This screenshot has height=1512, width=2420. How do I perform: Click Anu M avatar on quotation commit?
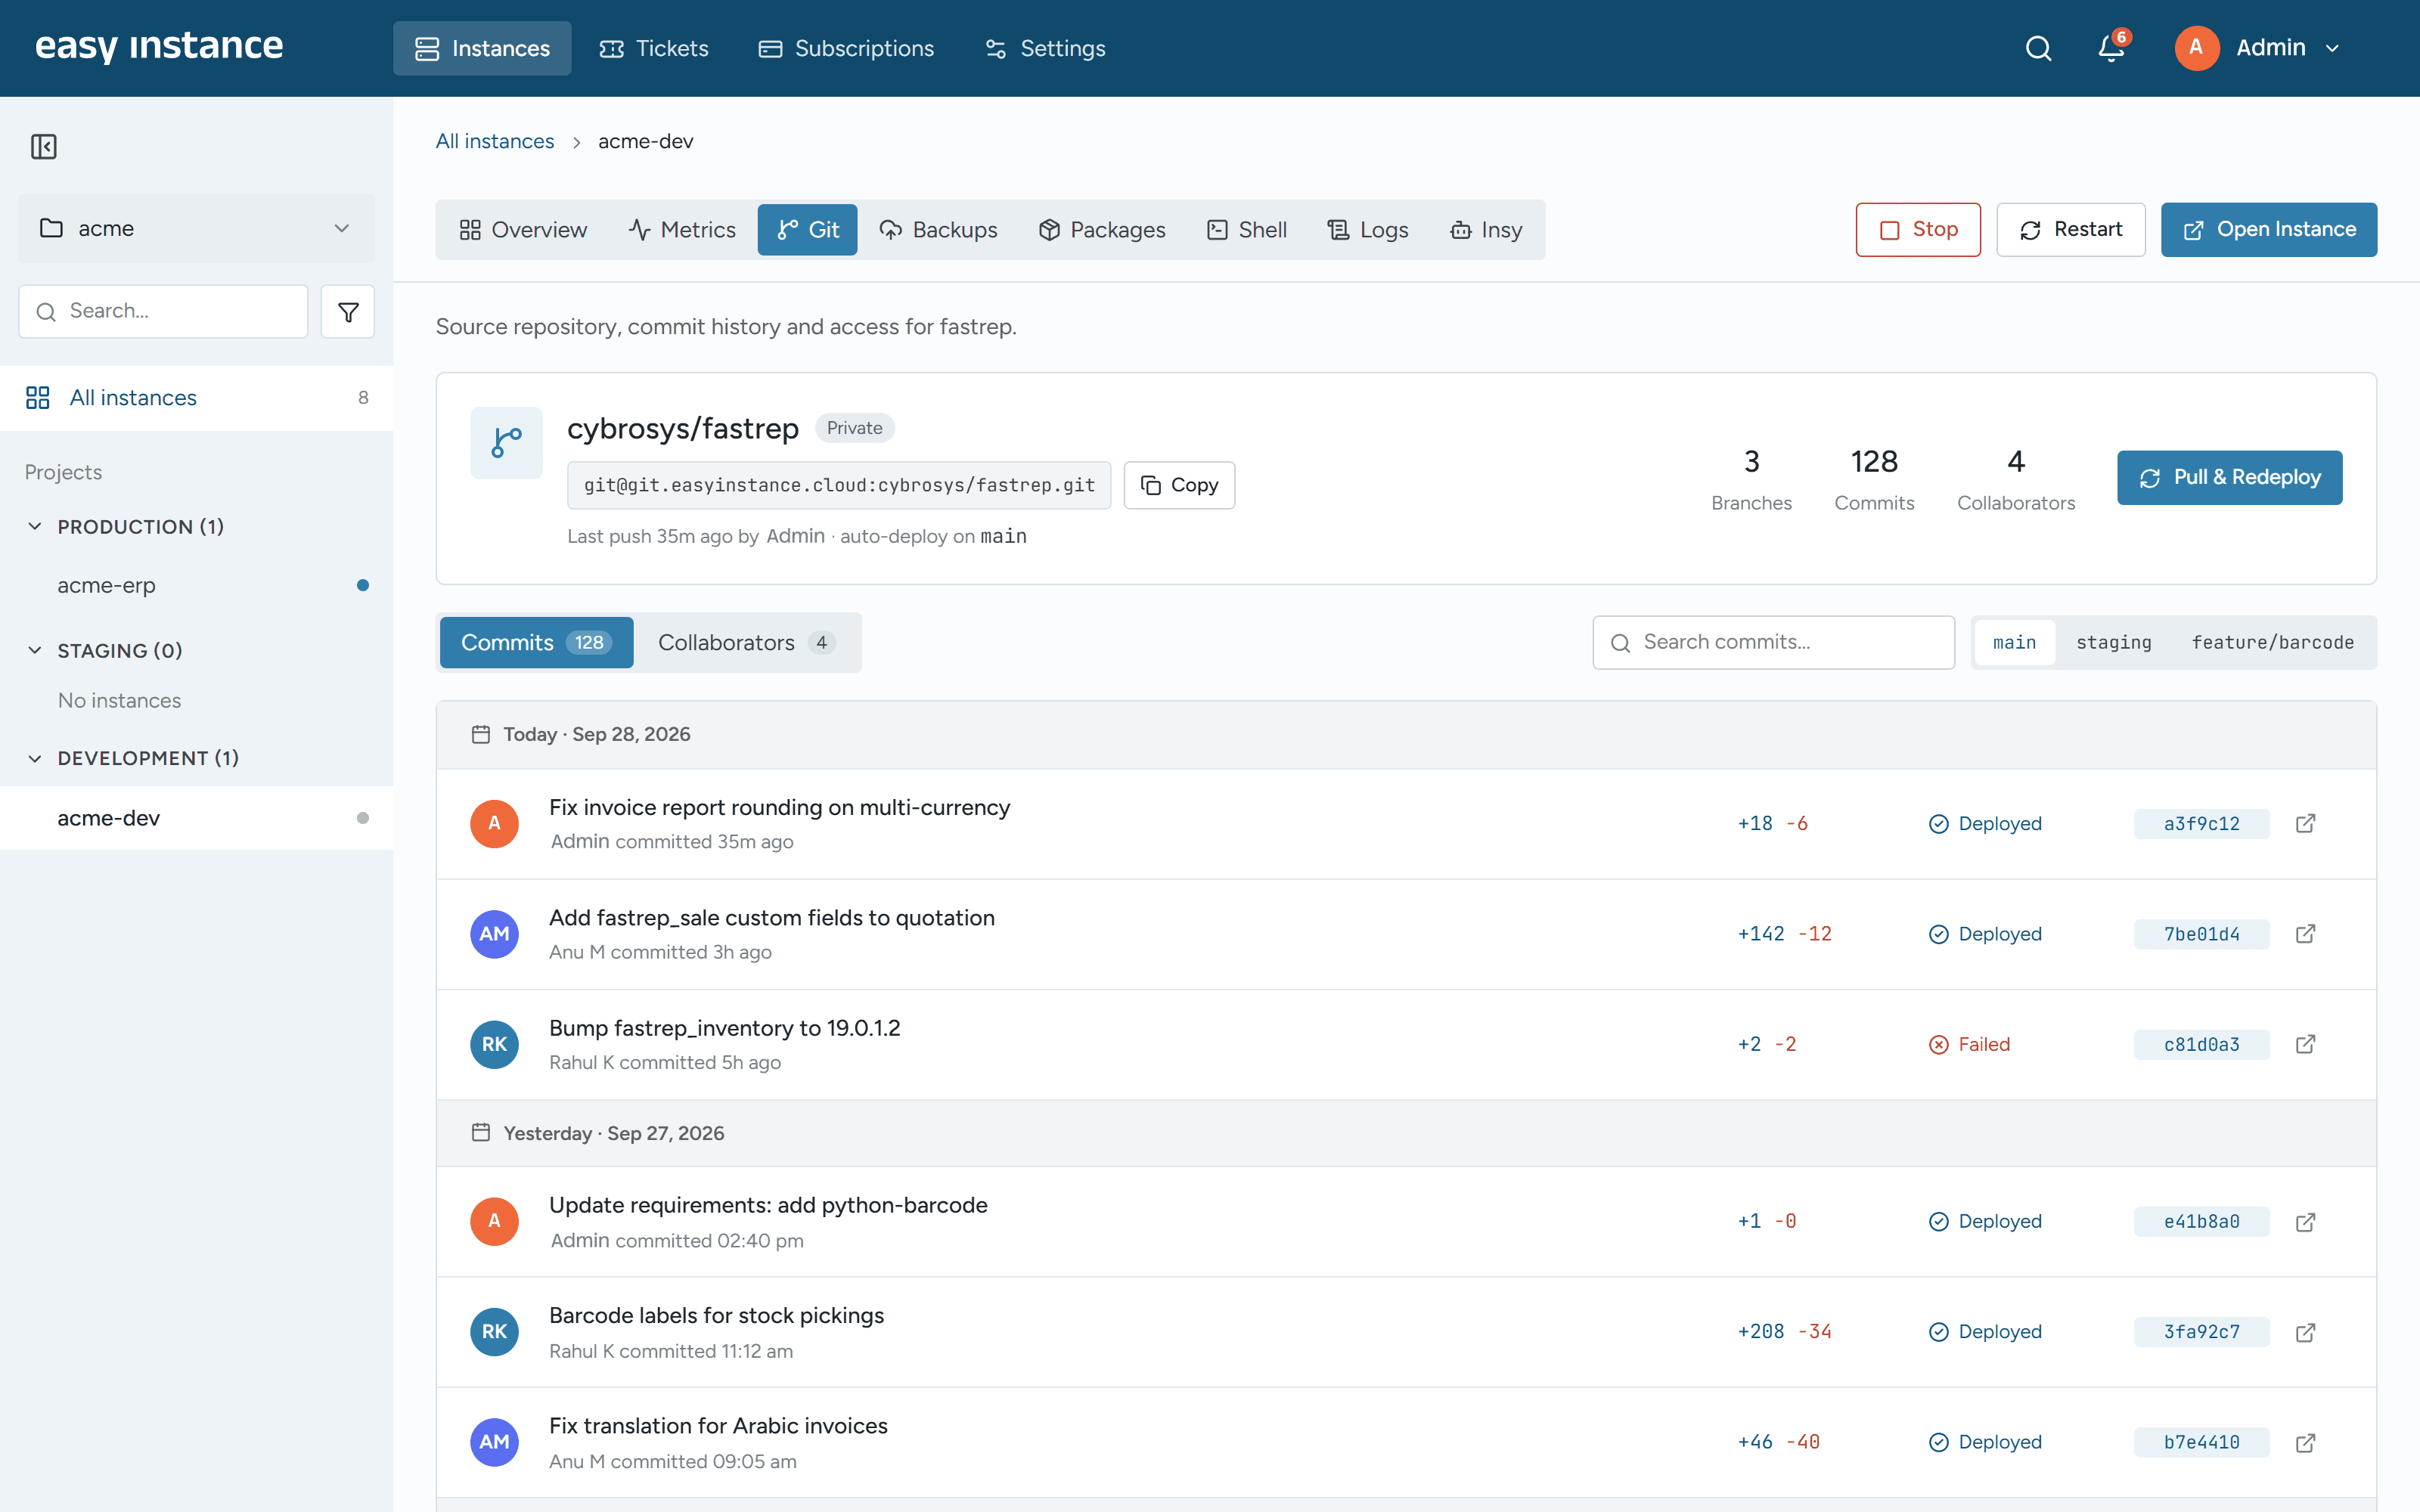[495, 934]
